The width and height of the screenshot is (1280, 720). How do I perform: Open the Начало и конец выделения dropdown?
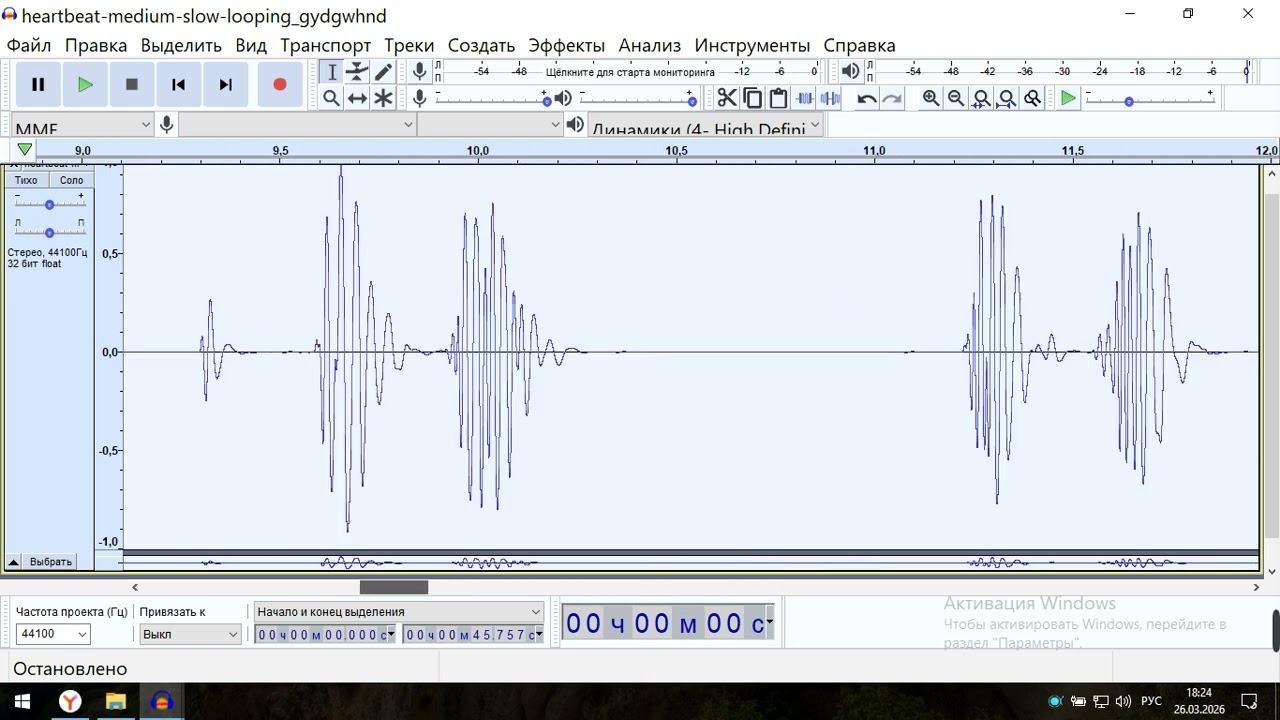(x=398, y=612)
